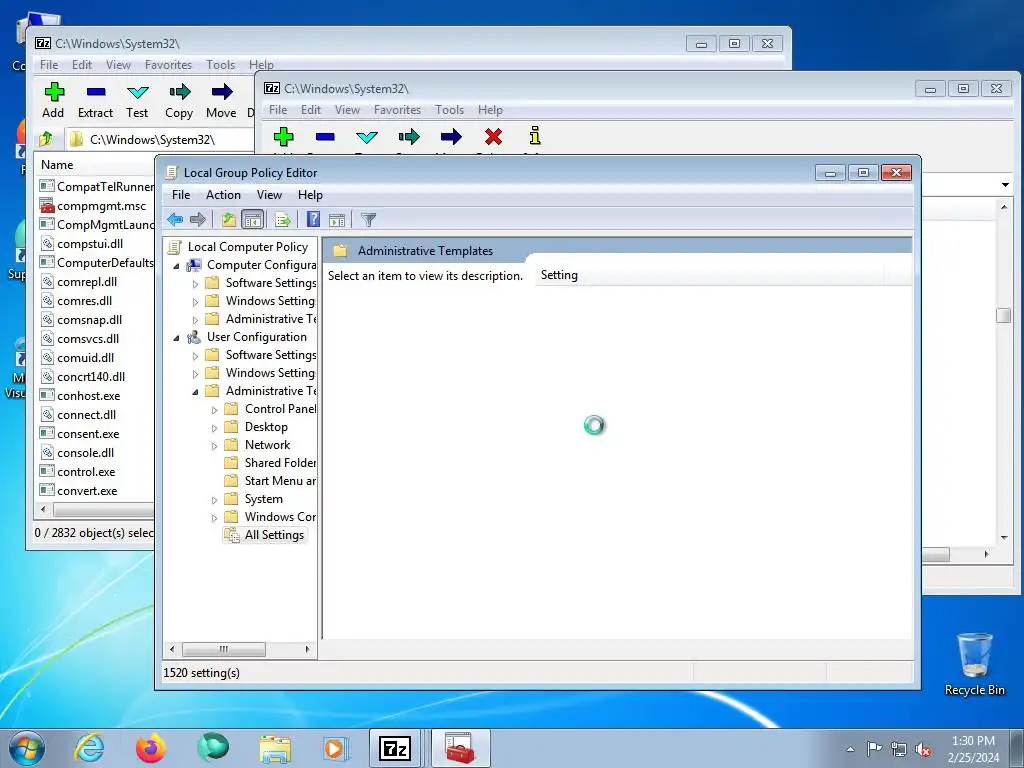Launch Firefox from the taskbar
The image size is (1024, 768).
(x=151, y=748)
